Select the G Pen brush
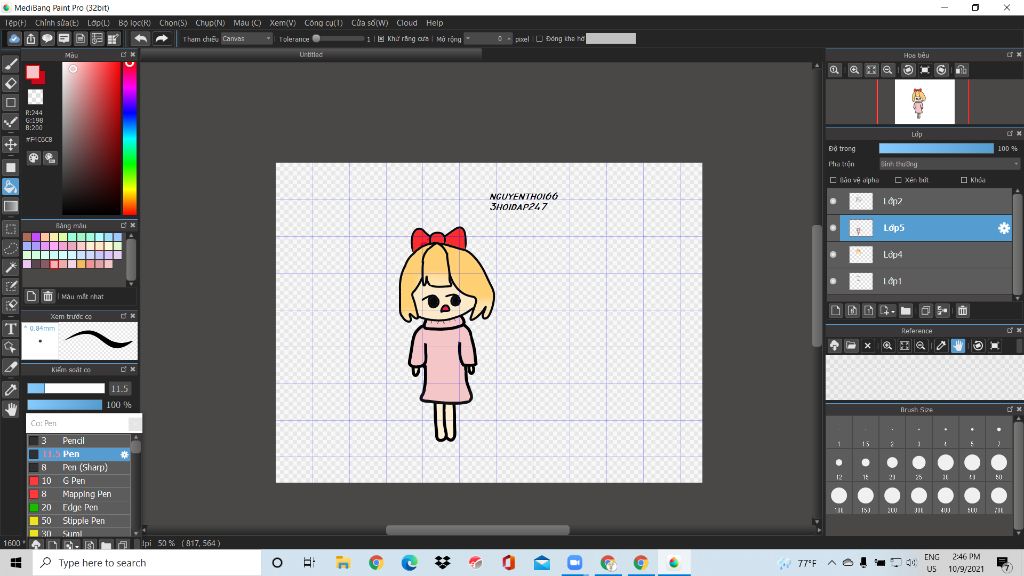 tap(79, 481)
